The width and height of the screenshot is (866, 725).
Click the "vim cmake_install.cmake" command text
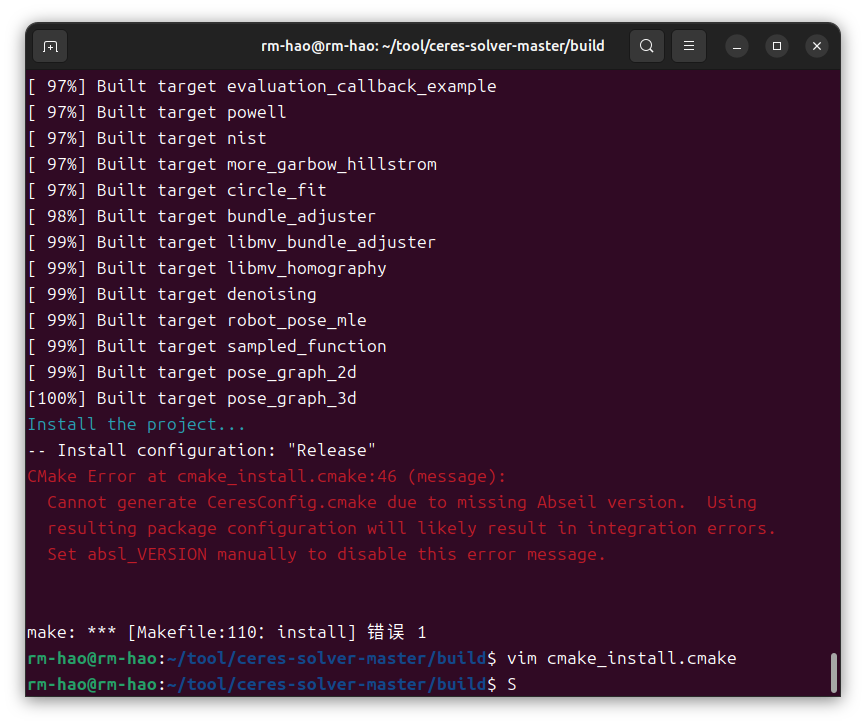pyautogui.click(x=621, y=658)
